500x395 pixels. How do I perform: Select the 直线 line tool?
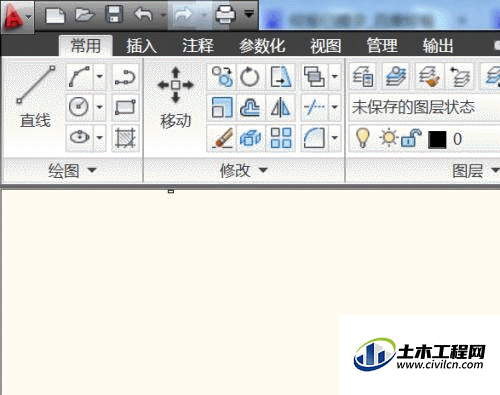click(x=35, y=97)
